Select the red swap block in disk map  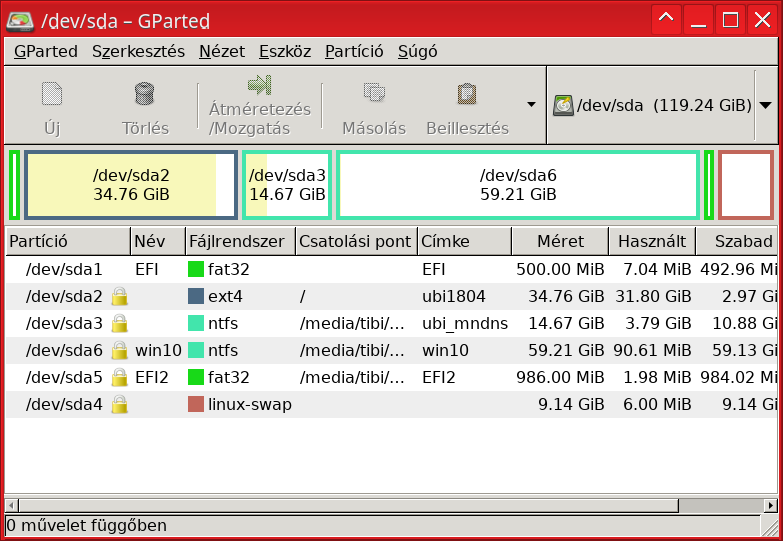tap(746, 185)
